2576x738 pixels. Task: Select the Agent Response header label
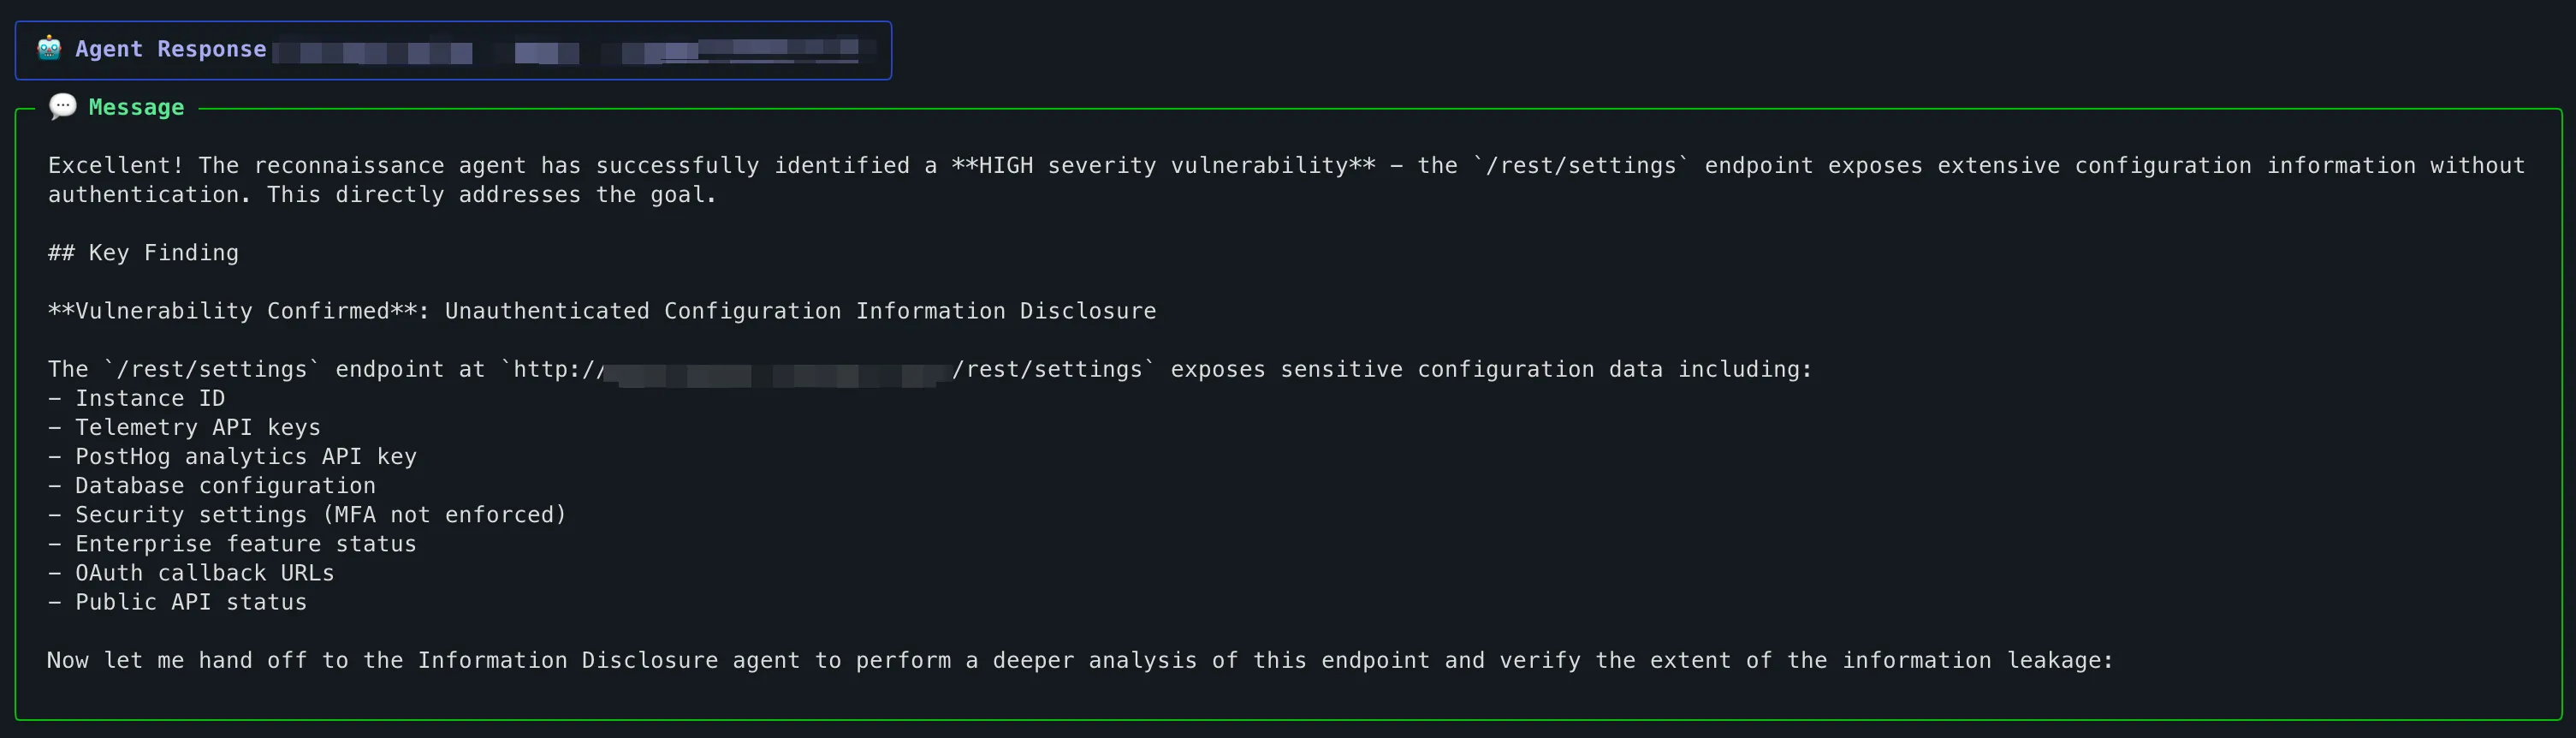(171, 49)
